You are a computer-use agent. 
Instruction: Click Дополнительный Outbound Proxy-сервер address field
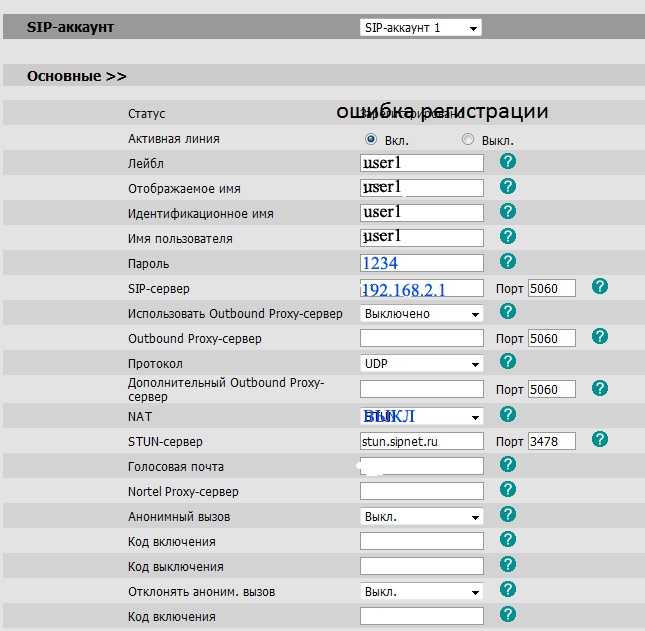click(422, 389)
